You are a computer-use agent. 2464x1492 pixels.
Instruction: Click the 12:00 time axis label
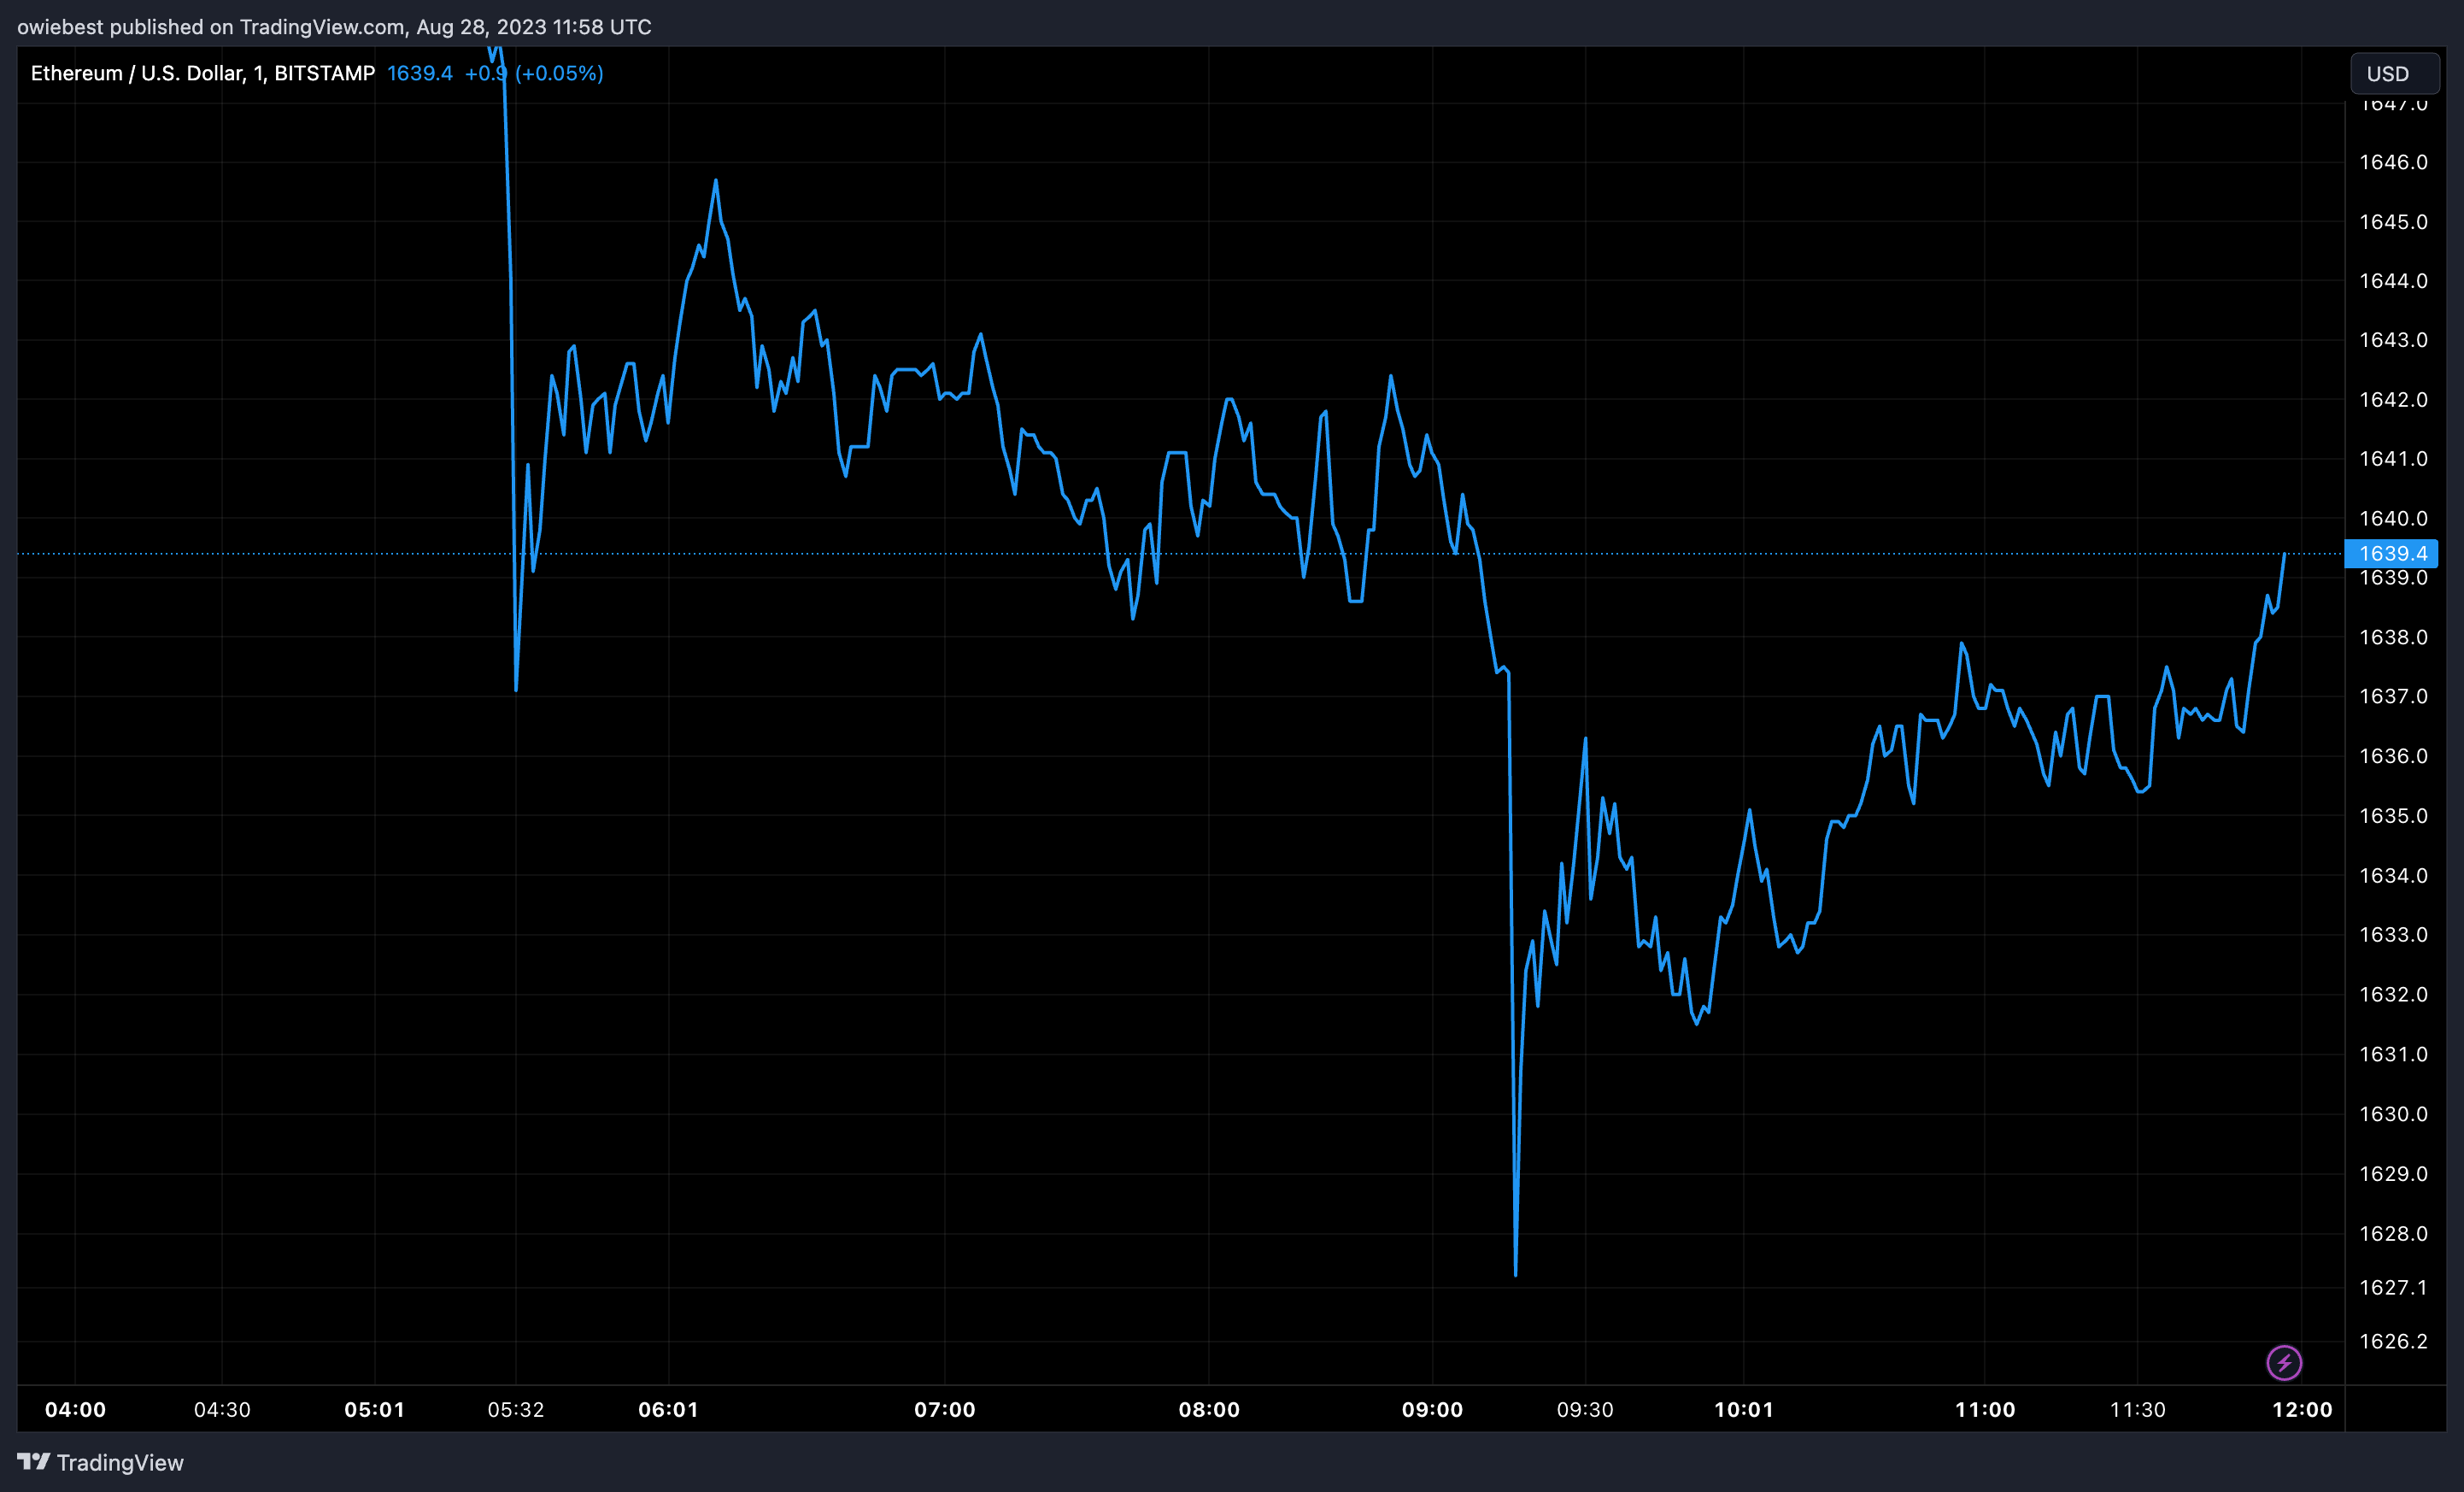(2302, 1409)
